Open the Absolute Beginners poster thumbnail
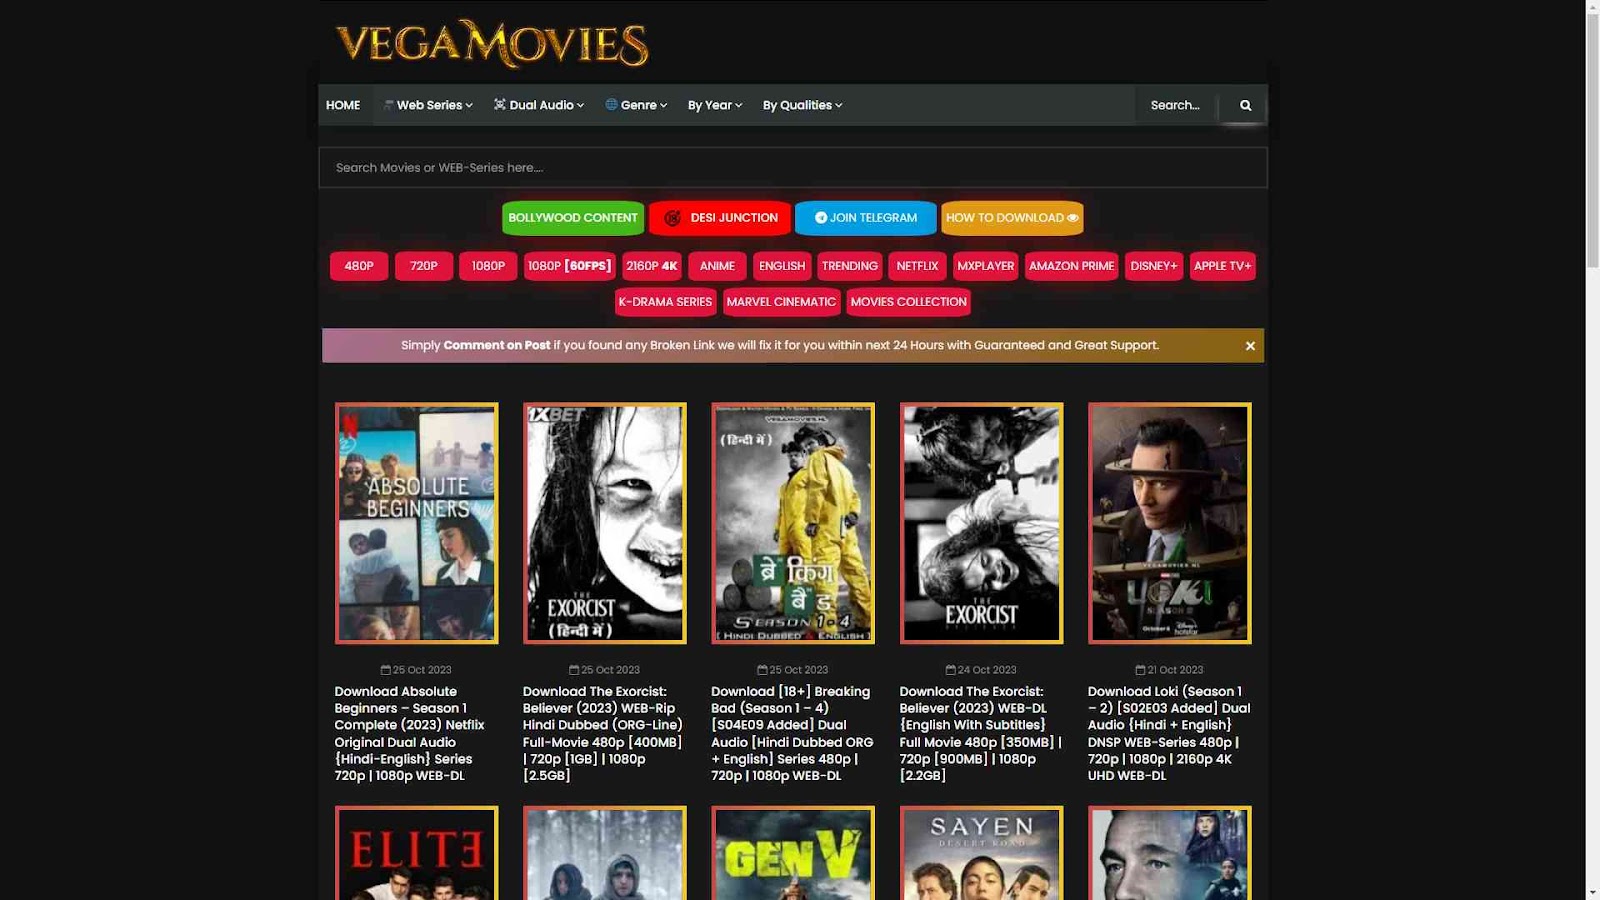The width and height of the screenshot is (1600, 900). click(416, 523)
